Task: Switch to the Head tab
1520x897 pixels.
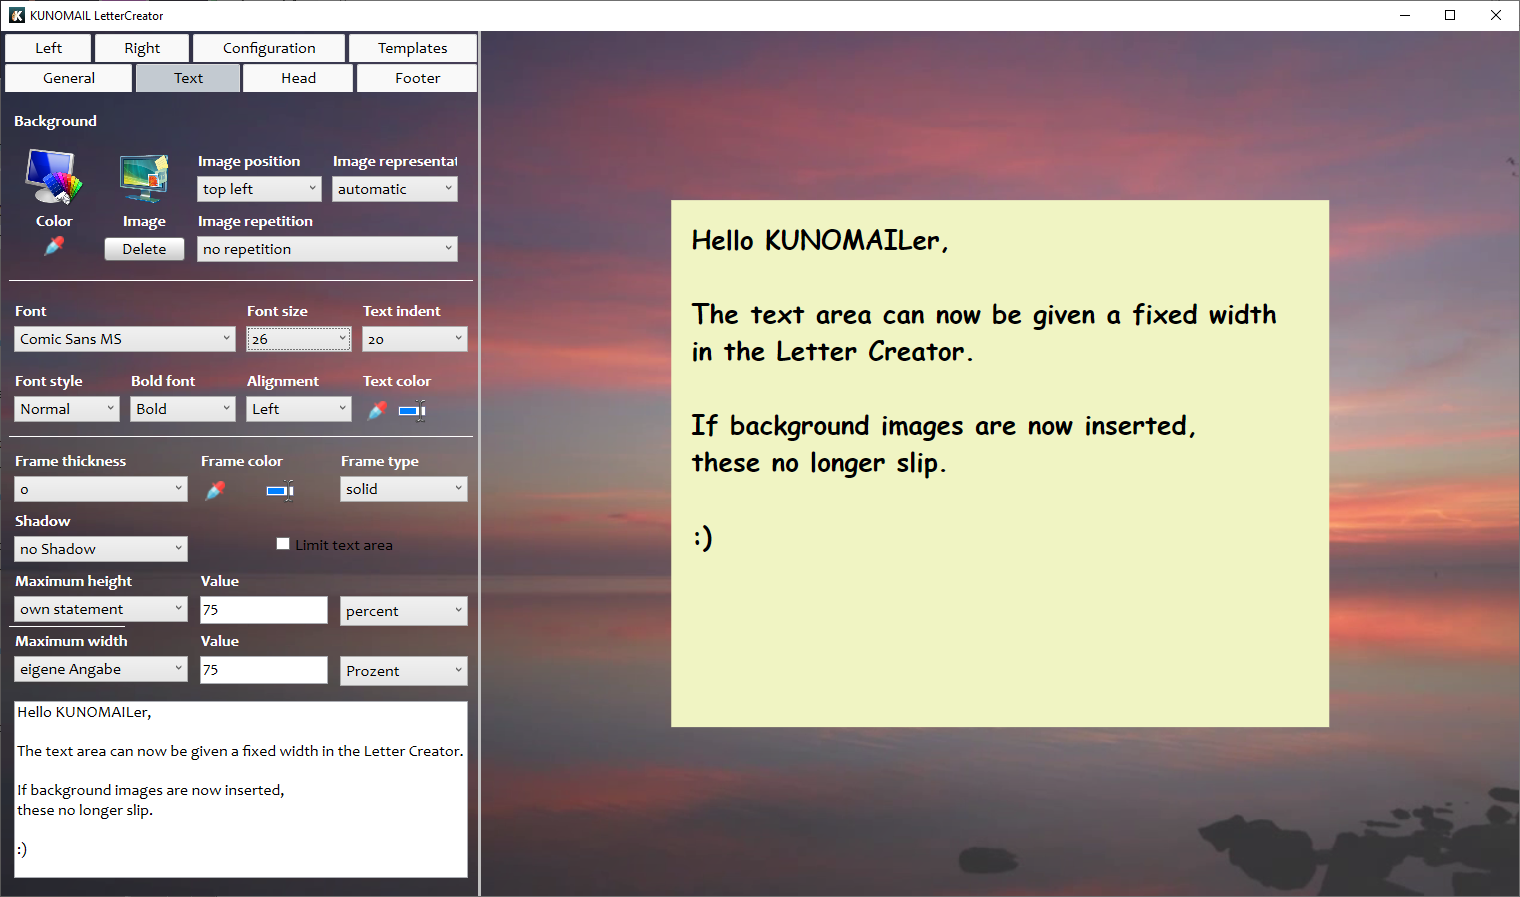Action: click(298, 78)
